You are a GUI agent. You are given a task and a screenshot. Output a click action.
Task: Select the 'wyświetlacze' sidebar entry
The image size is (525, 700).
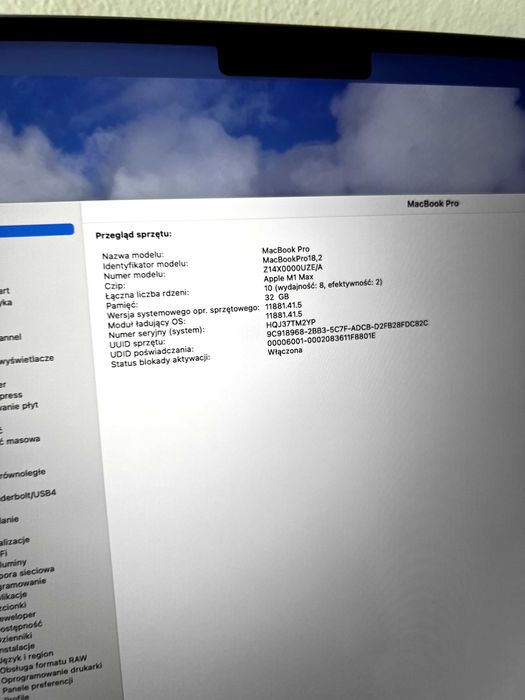click(x=27, y=359)
